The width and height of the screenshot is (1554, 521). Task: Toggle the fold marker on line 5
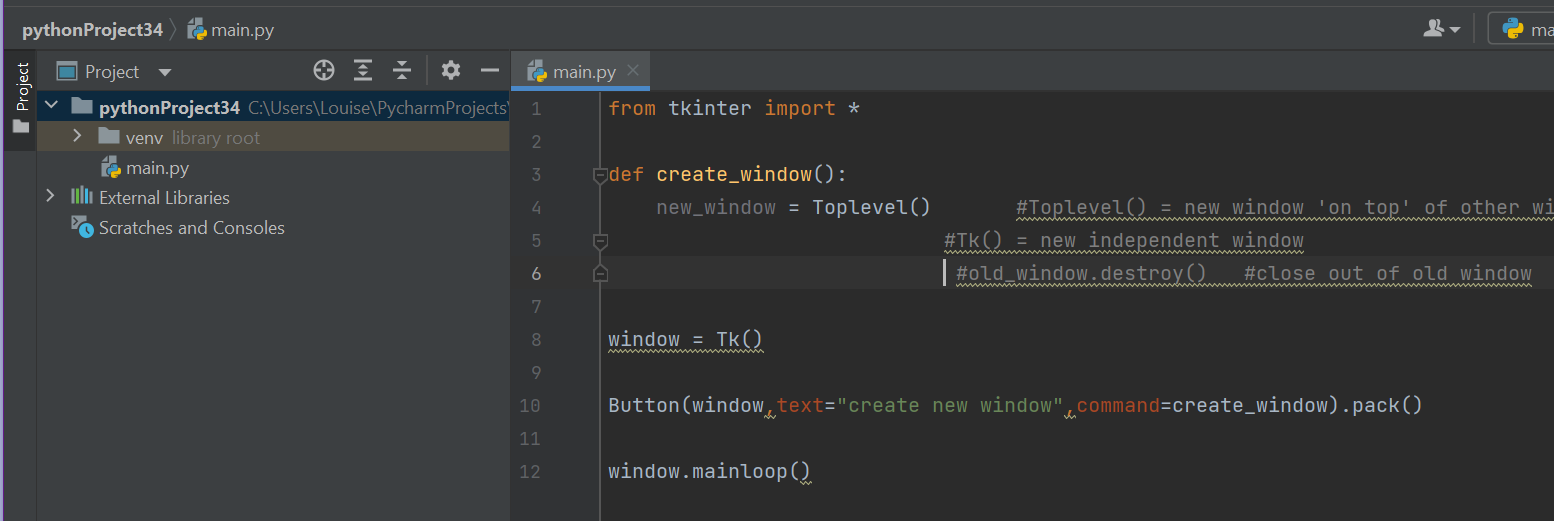point(600,241)
